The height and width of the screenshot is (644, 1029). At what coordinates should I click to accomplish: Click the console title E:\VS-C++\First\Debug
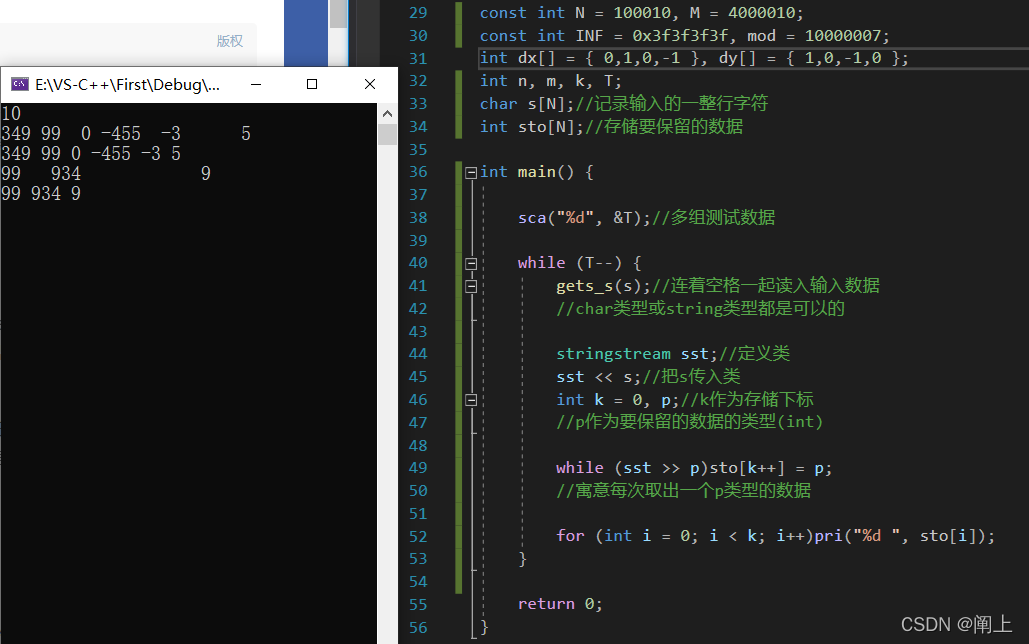[127, 85]
